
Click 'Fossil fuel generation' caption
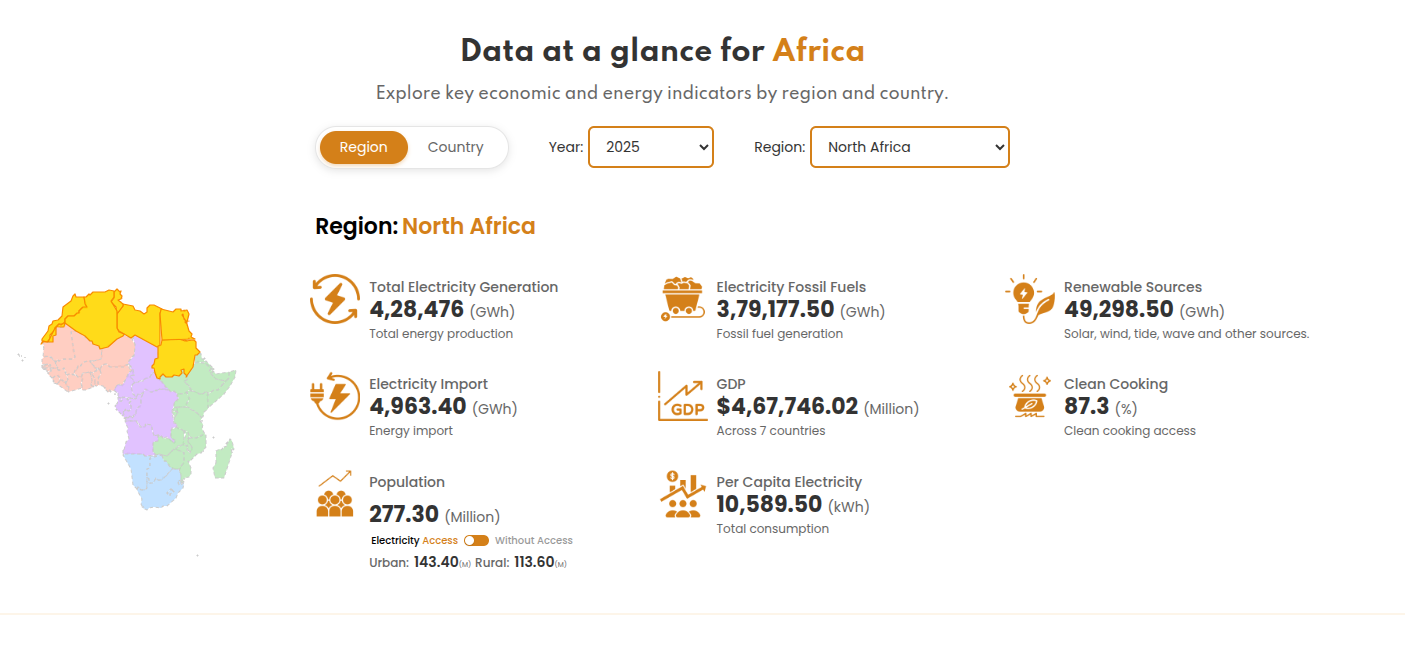click(x=780, y=334)
